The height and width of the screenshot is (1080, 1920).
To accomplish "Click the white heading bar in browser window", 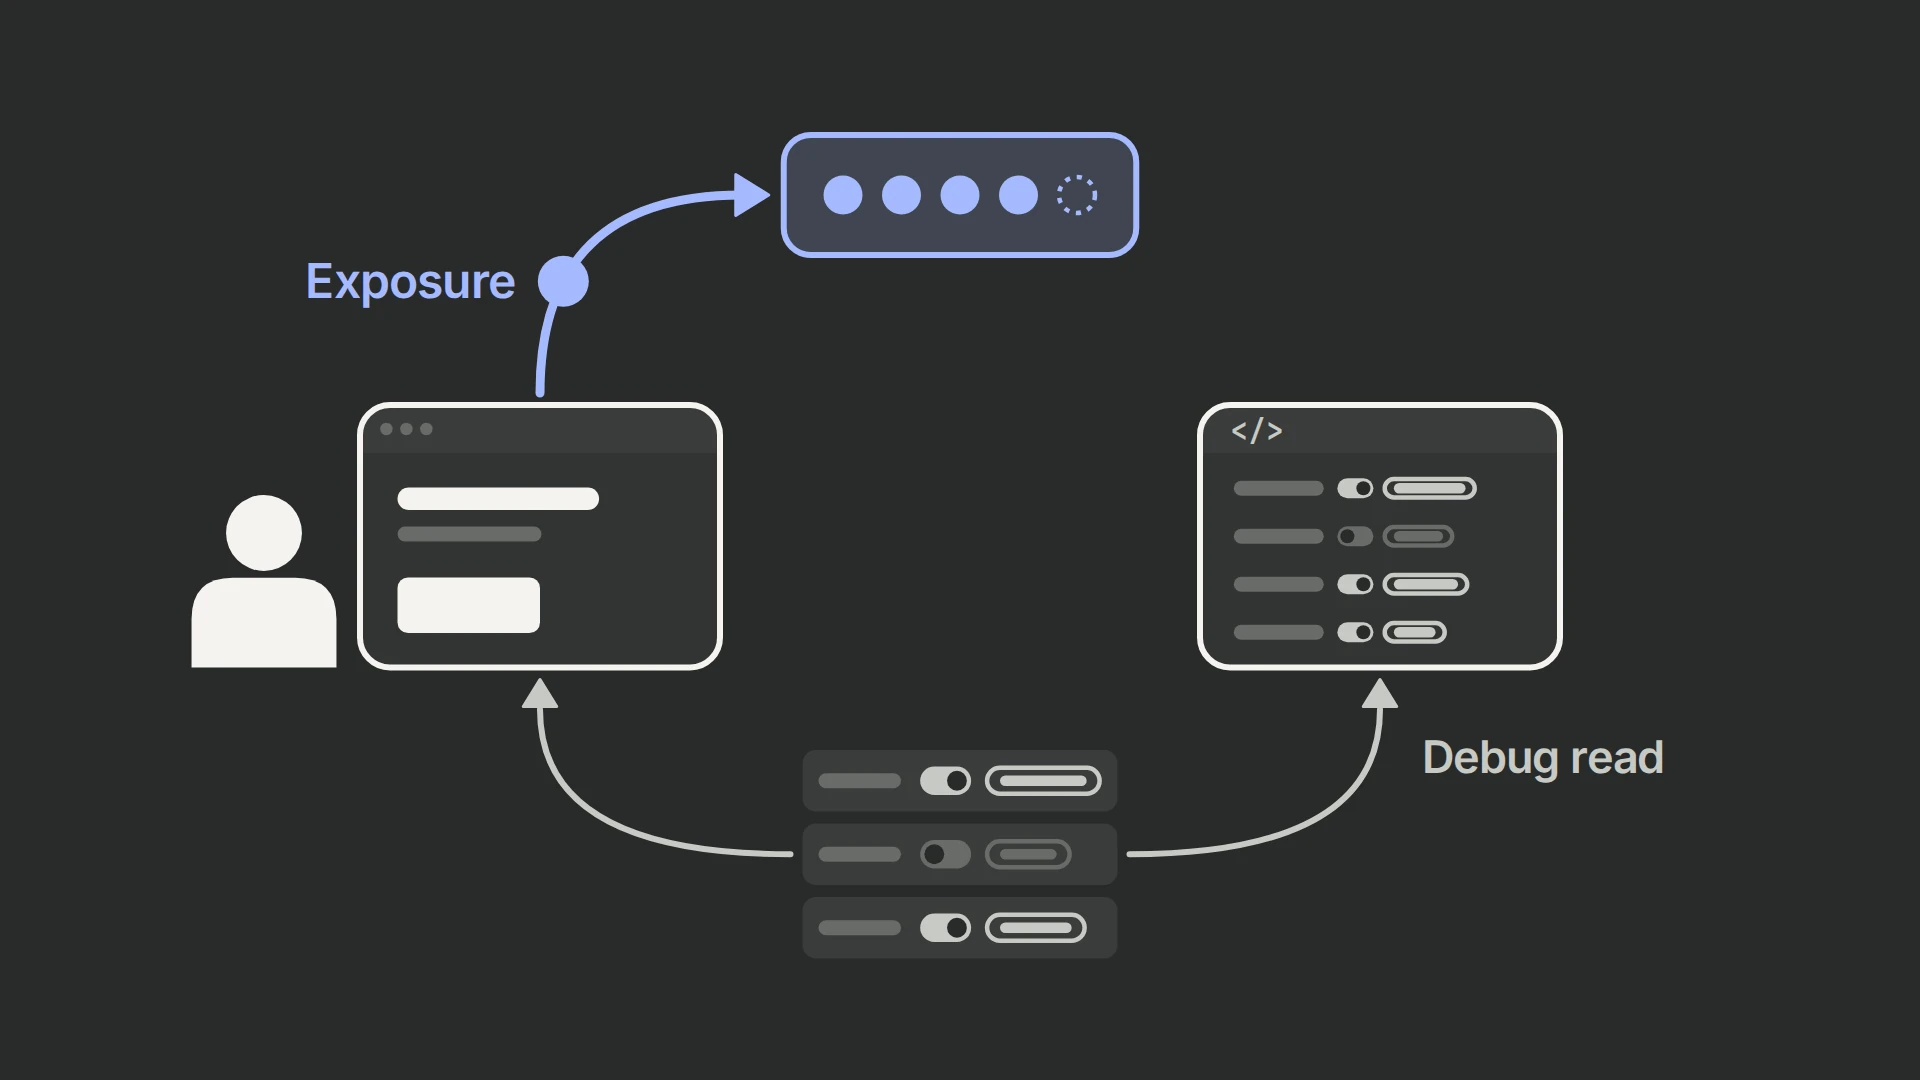I will pos(498,499).
